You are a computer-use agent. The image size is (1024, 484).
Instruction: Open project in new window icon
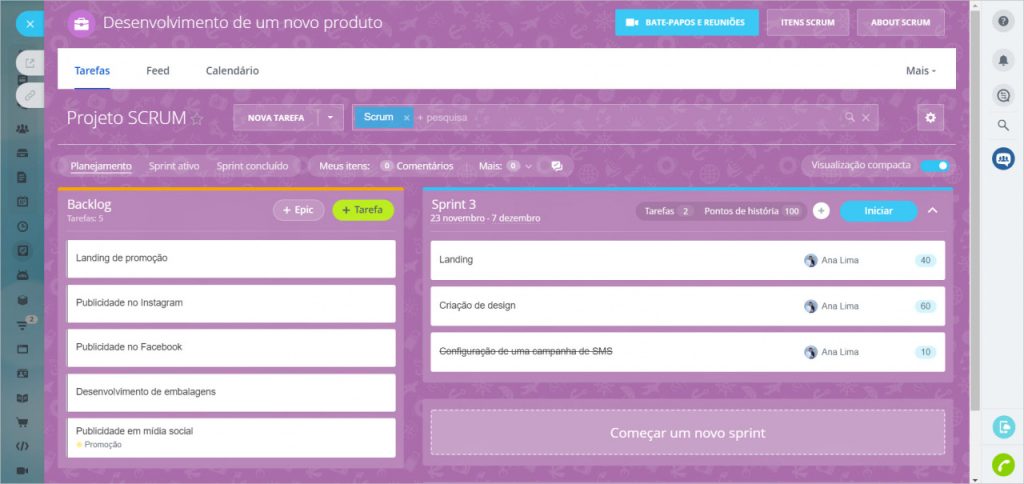click(30, 63)
